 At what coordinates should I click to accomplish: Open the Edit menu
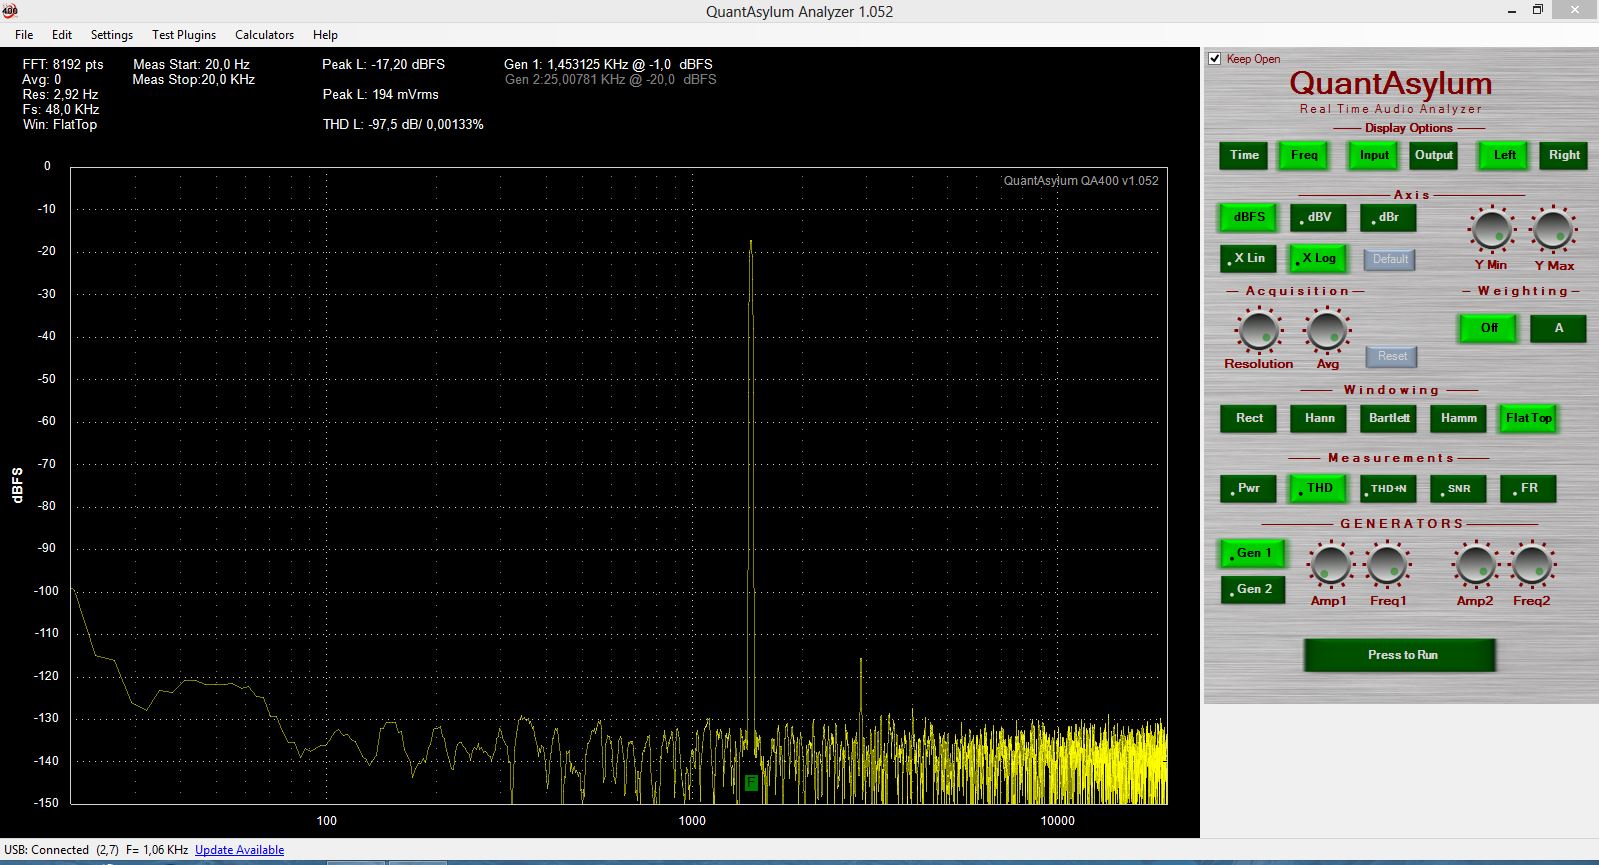[x=62, y=34]
